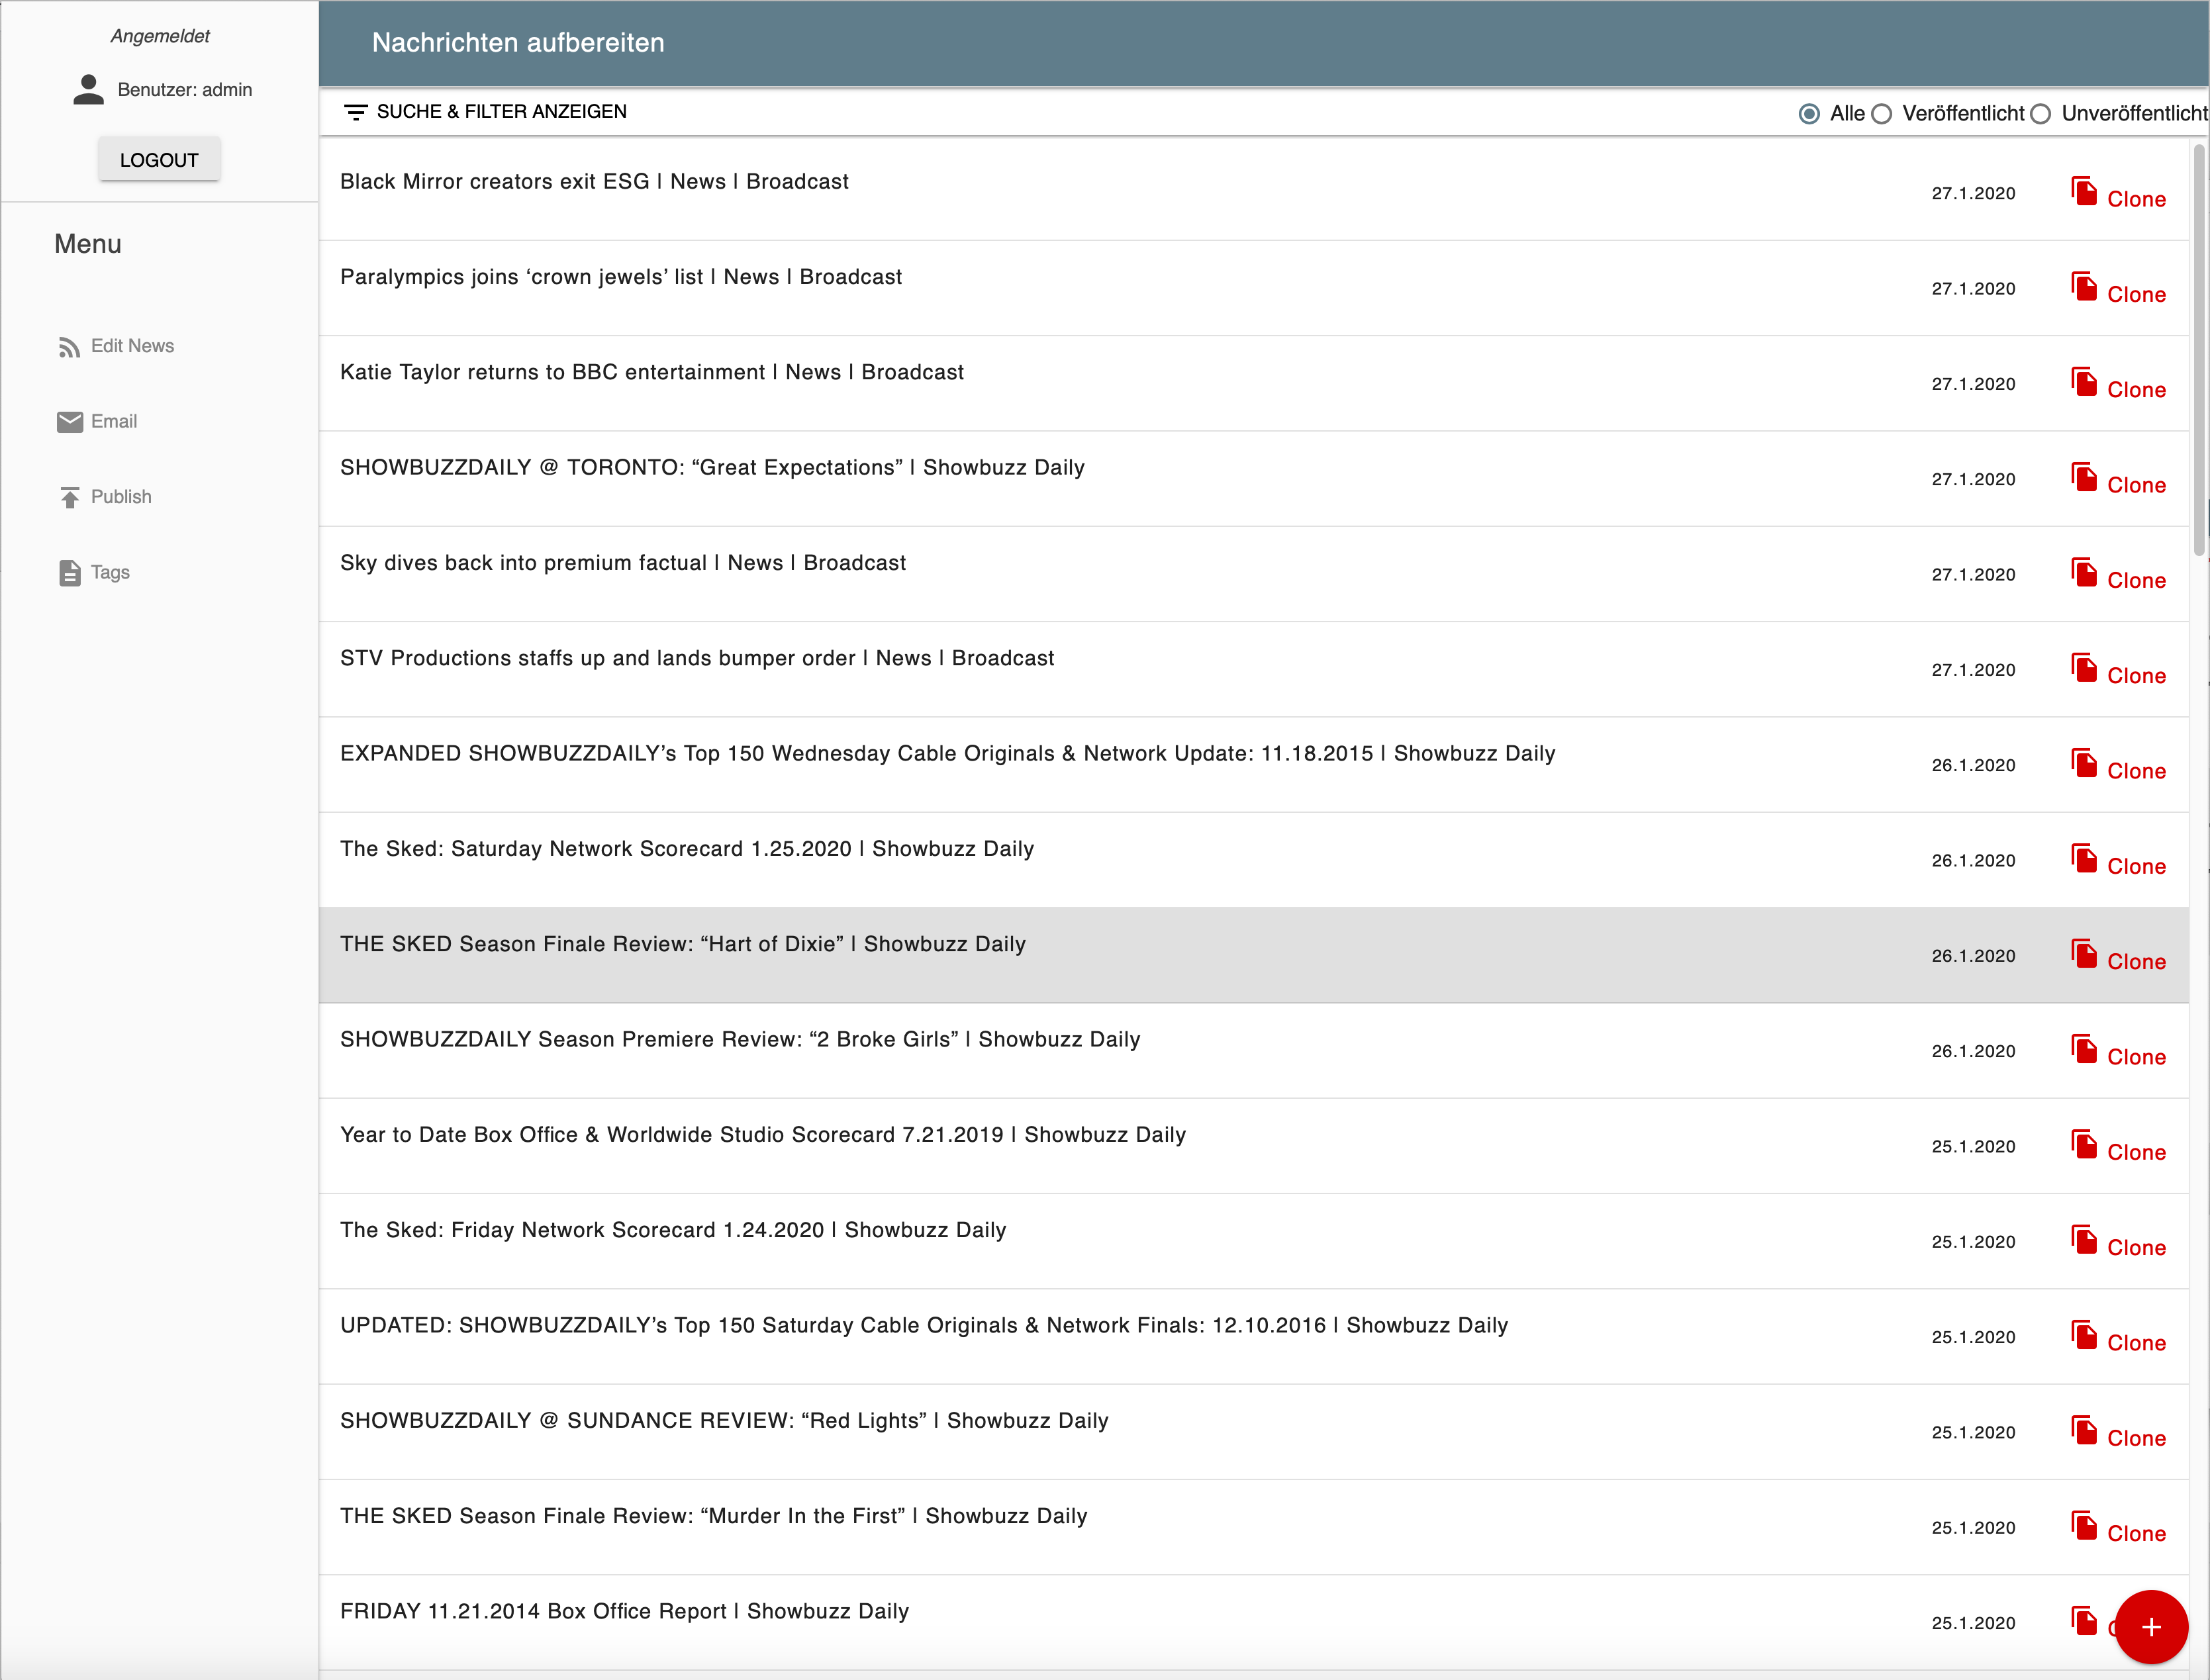
Task: Open 'SHOWBUZZDAILY @ SUNDANCE REVIEW: Red Lights'
Action: pos(724,1421)
